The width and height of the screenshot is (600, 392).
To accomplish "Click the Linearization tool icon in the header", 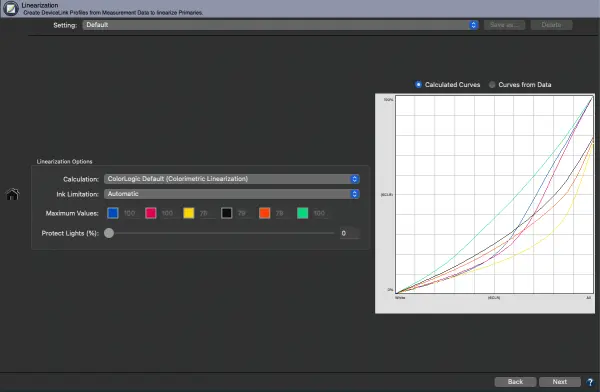I will [11, 8].
